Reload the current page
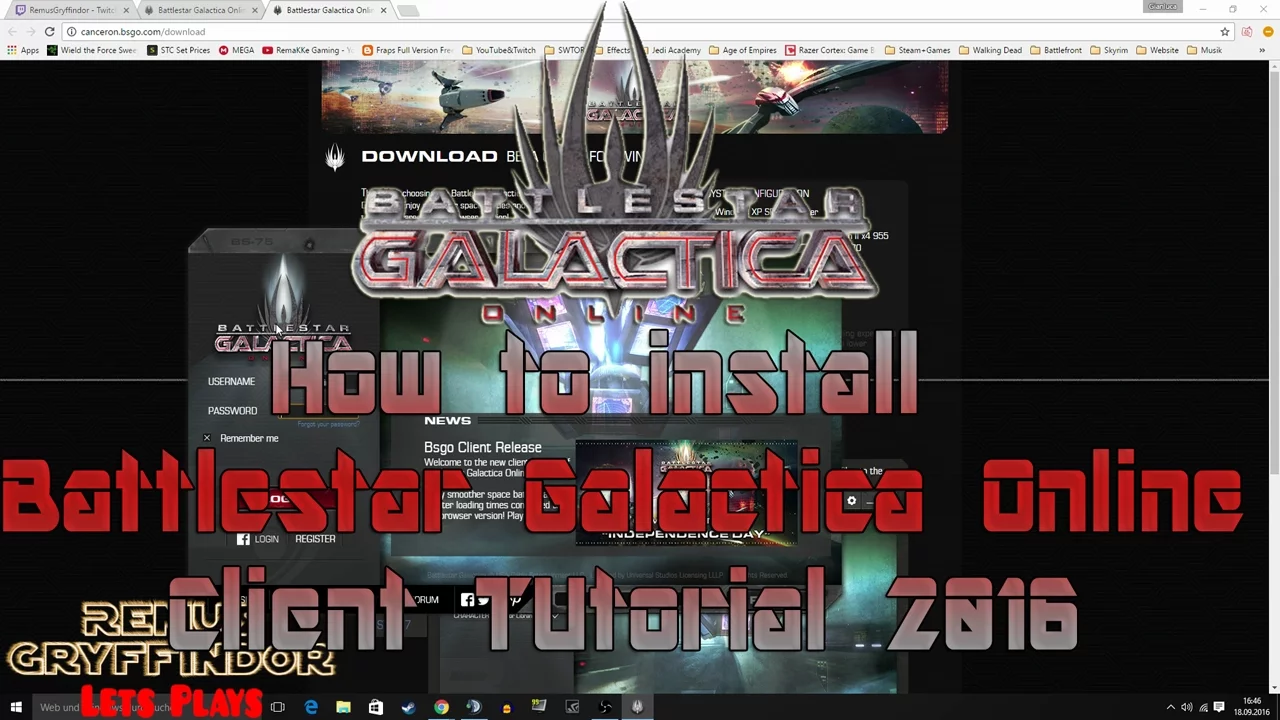 (x=49, y=32)
